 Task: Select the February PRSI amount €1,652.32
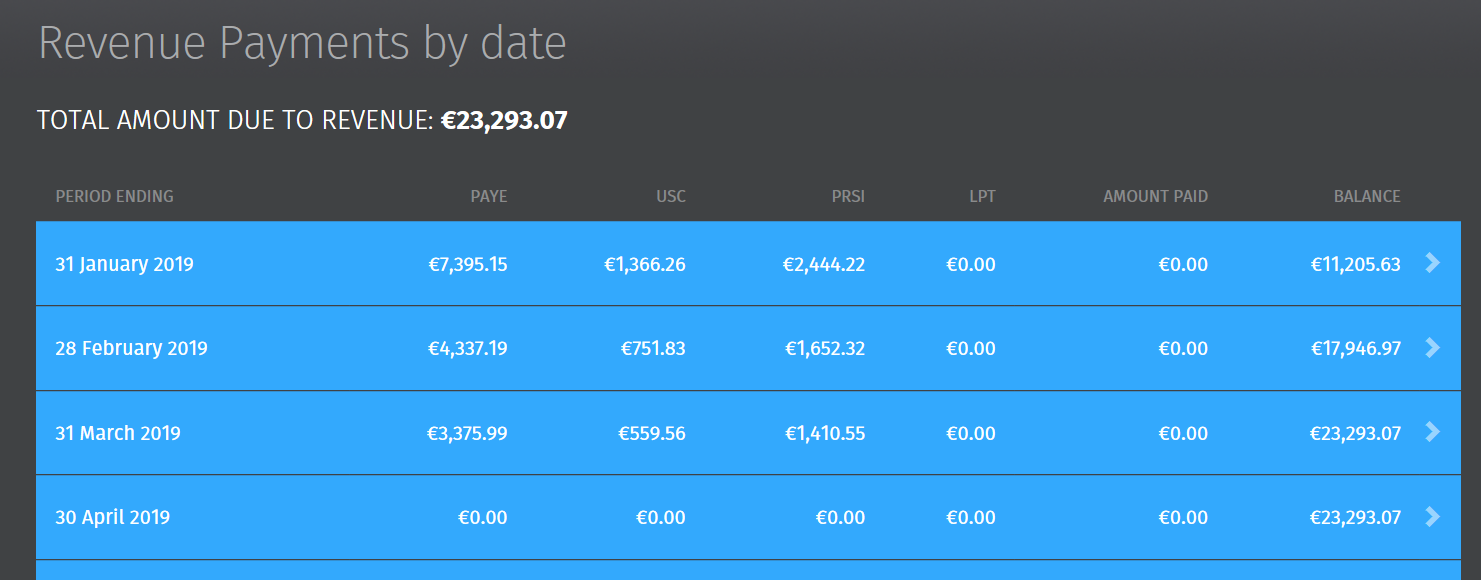click(825, 348)
